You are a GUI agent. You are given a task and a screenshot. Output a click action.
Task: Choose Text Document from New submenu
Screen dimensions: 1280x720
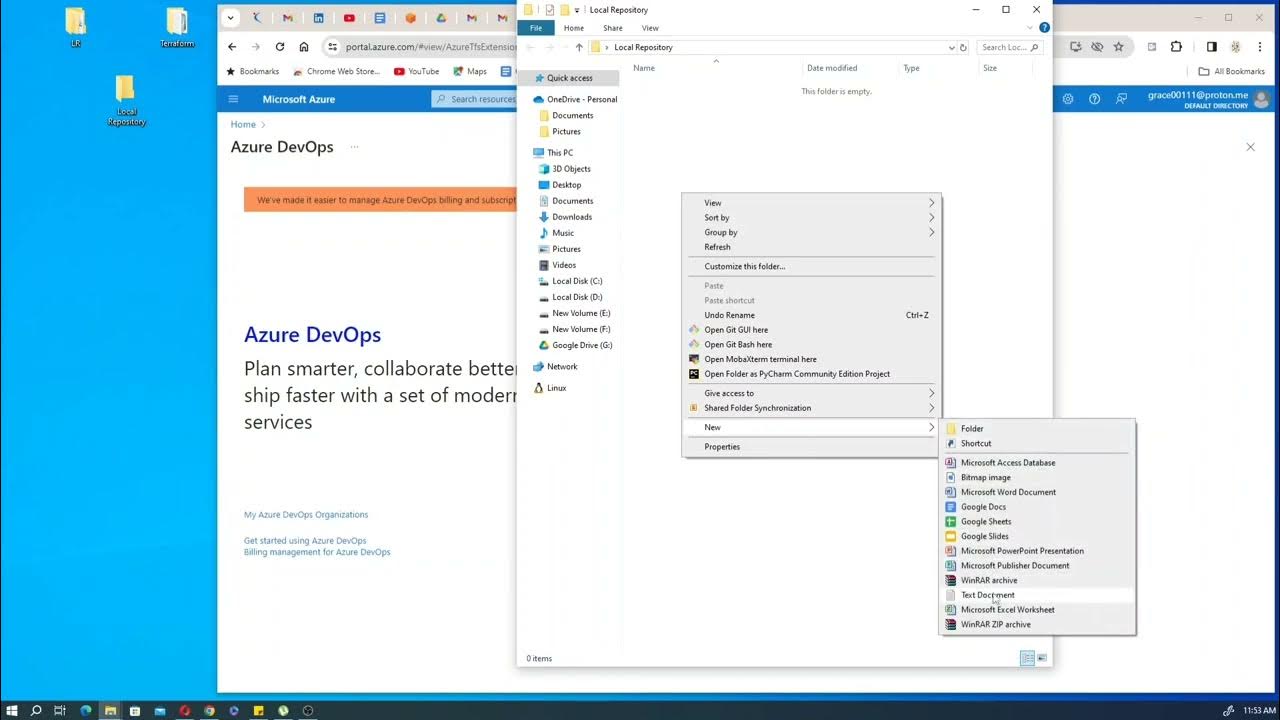tap(1038, 595)
